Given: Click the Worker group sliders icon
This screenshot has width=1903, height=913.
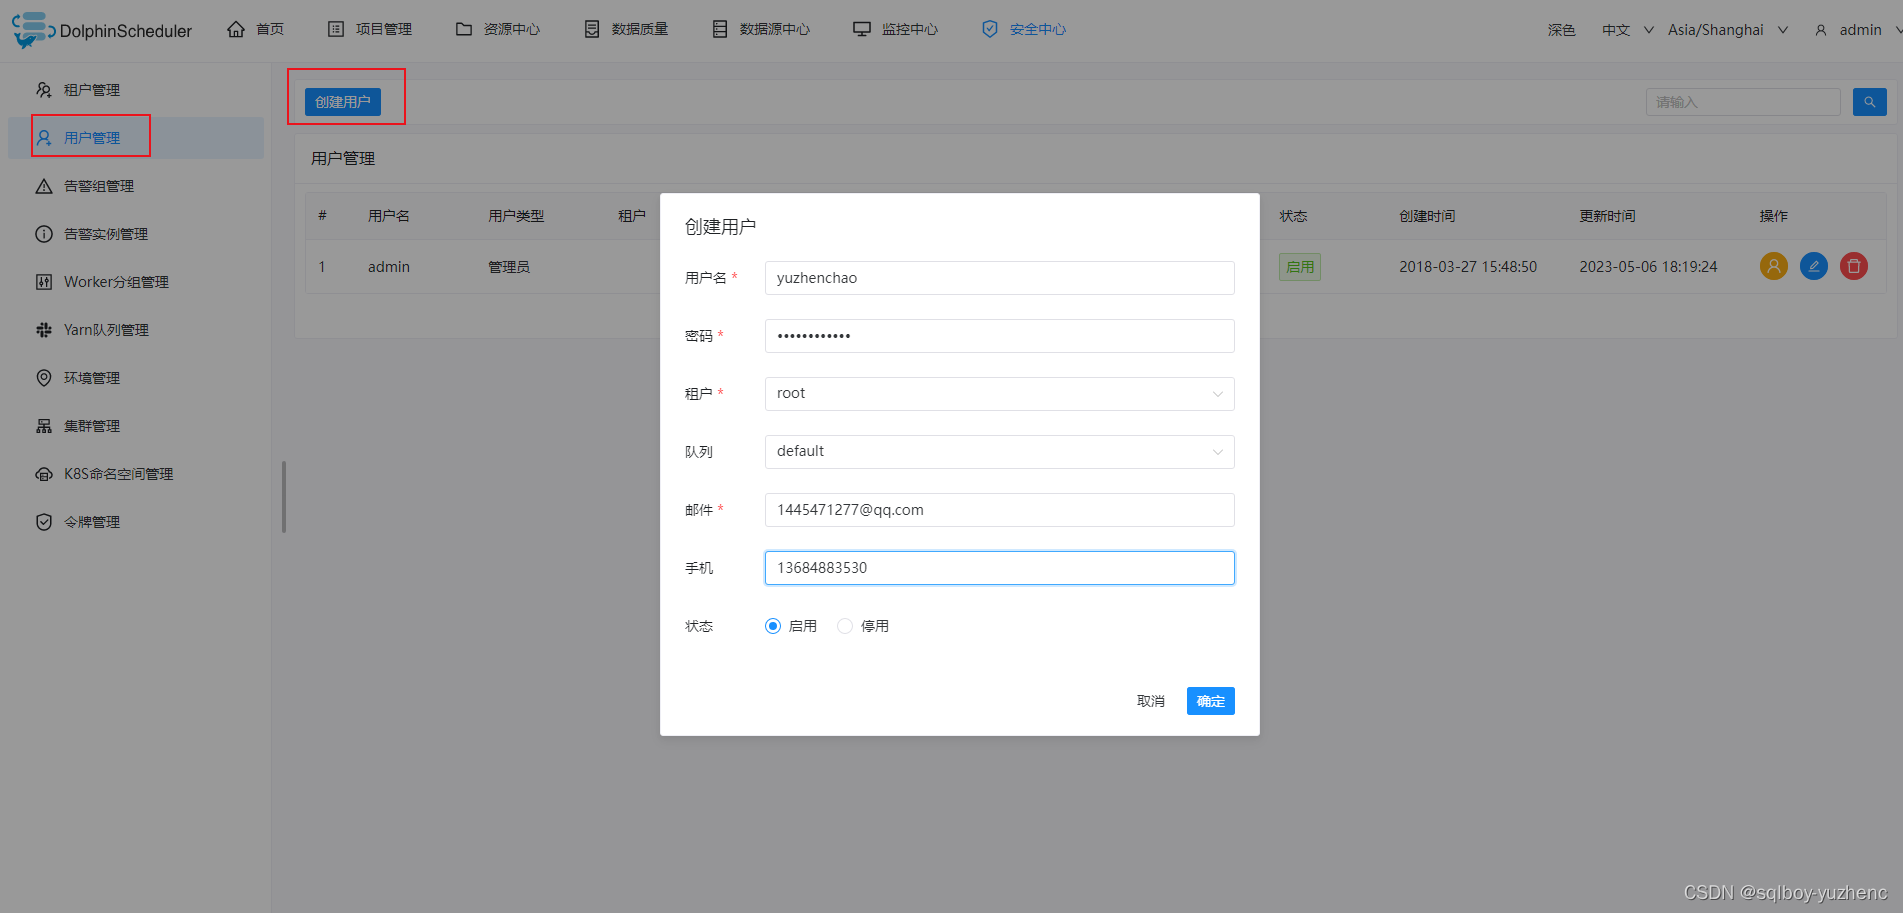Looking at the screenshot, I should pos(44,282).
